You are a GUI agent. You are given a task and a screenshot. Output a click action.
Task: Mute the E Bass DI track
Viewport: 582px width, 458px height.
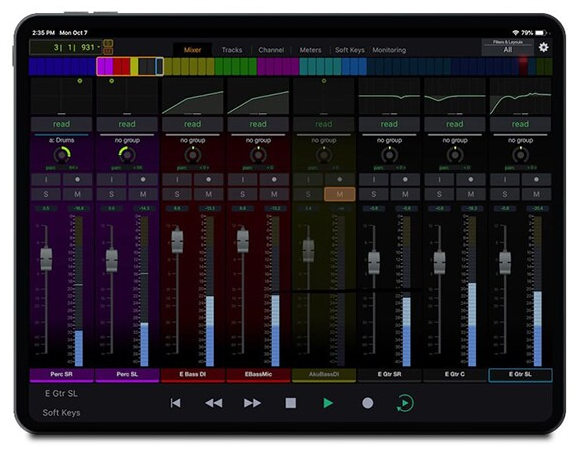pyautogui.click(x=209, y=194)
